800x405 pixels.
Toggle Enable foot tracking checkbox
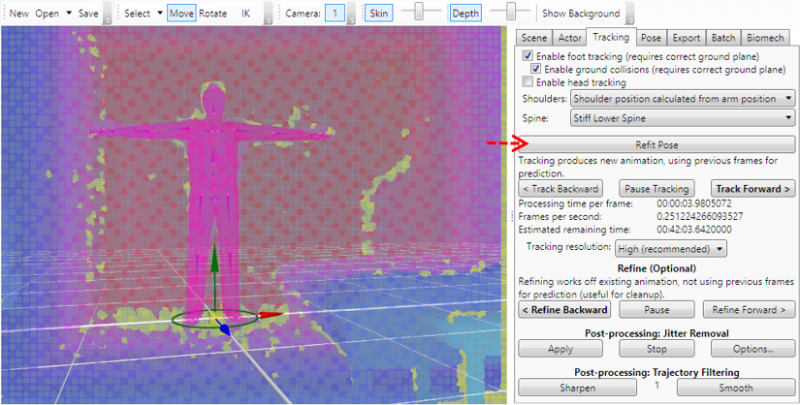pos(528,56)
